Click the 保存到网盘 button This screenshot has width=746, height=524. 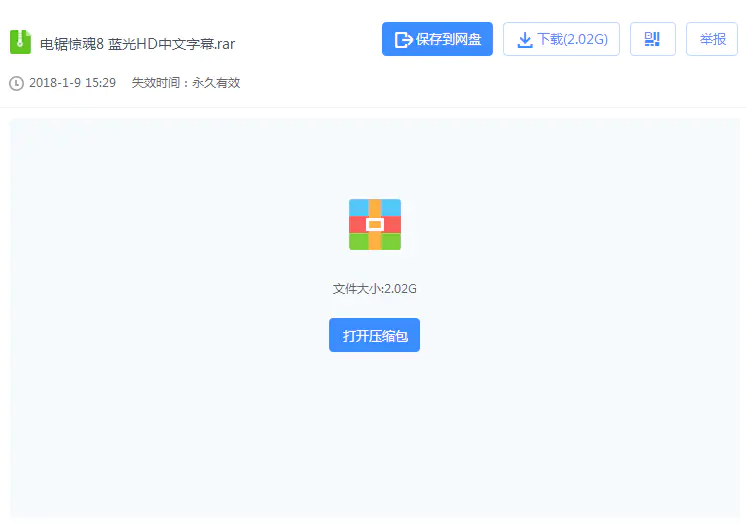tap(437, 39)
